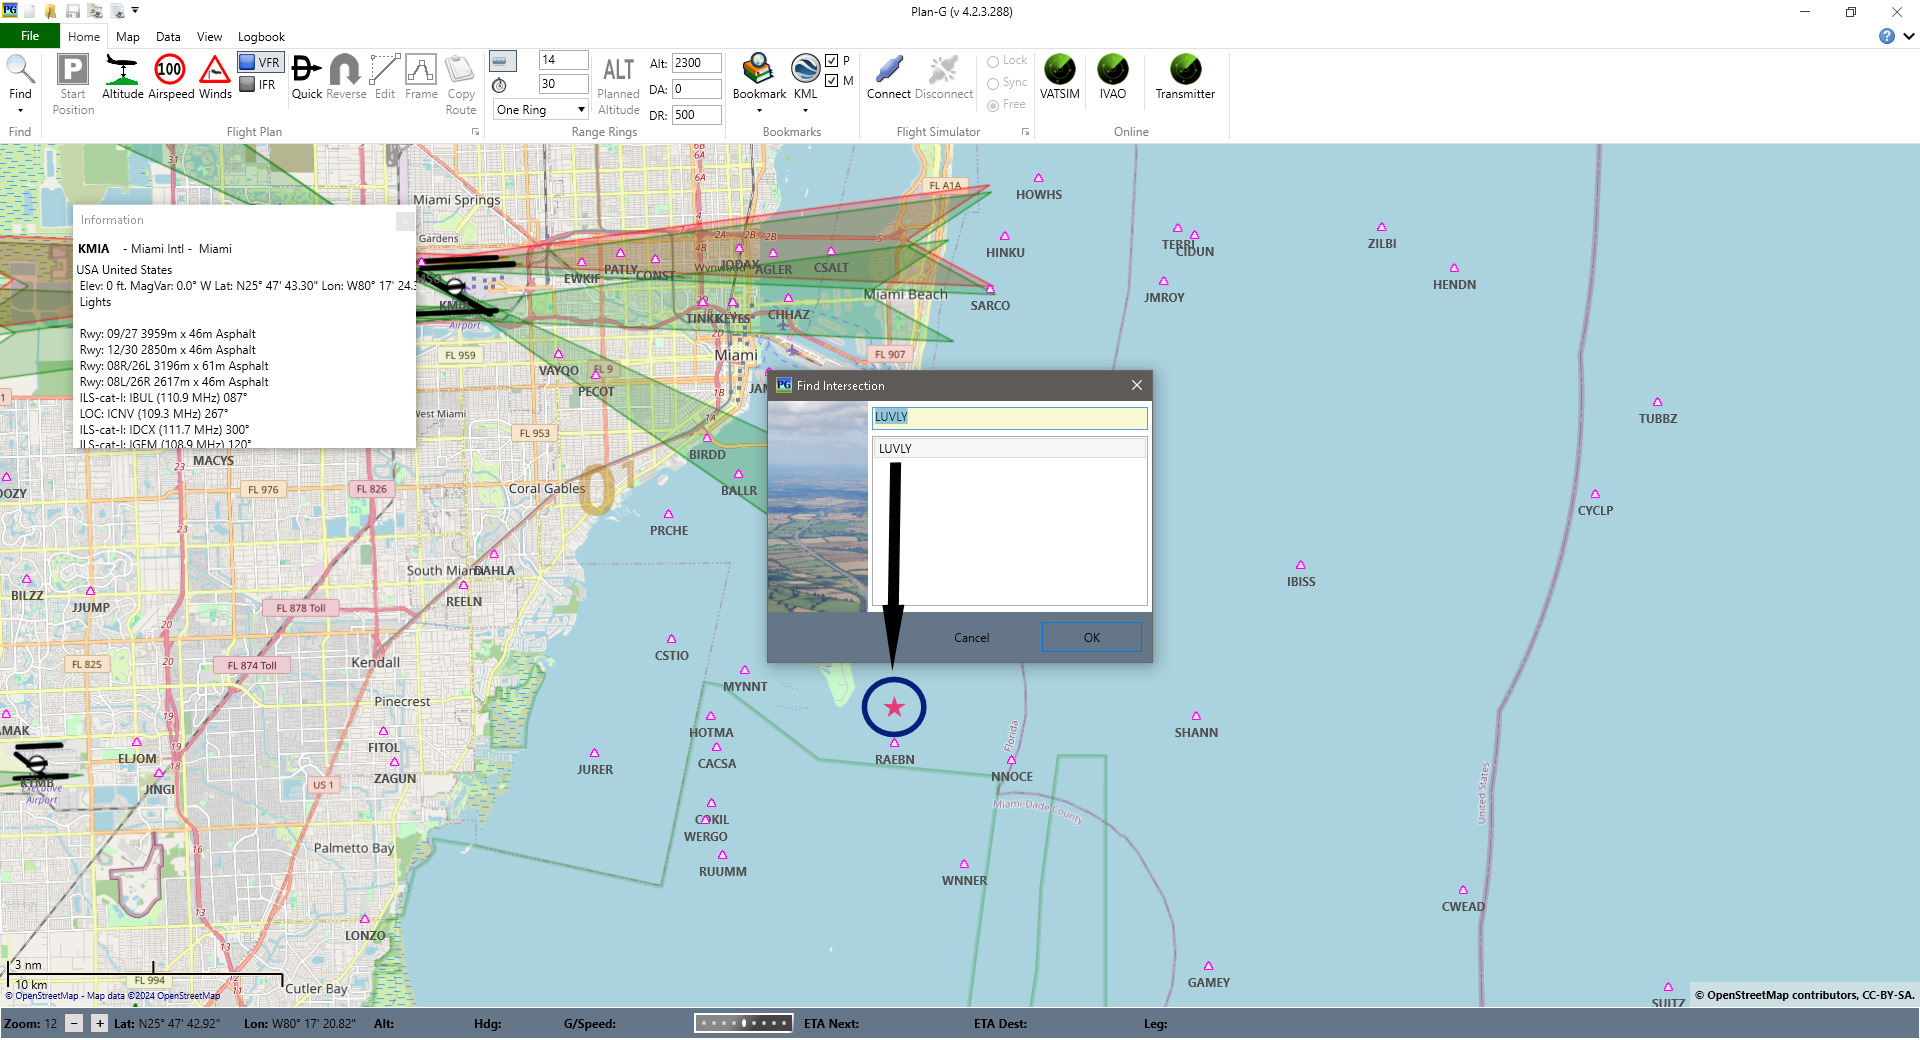Viewport: 1920px width, 1040px height.
Task: Toggle VFR flight rules
Action: point(260,62)
